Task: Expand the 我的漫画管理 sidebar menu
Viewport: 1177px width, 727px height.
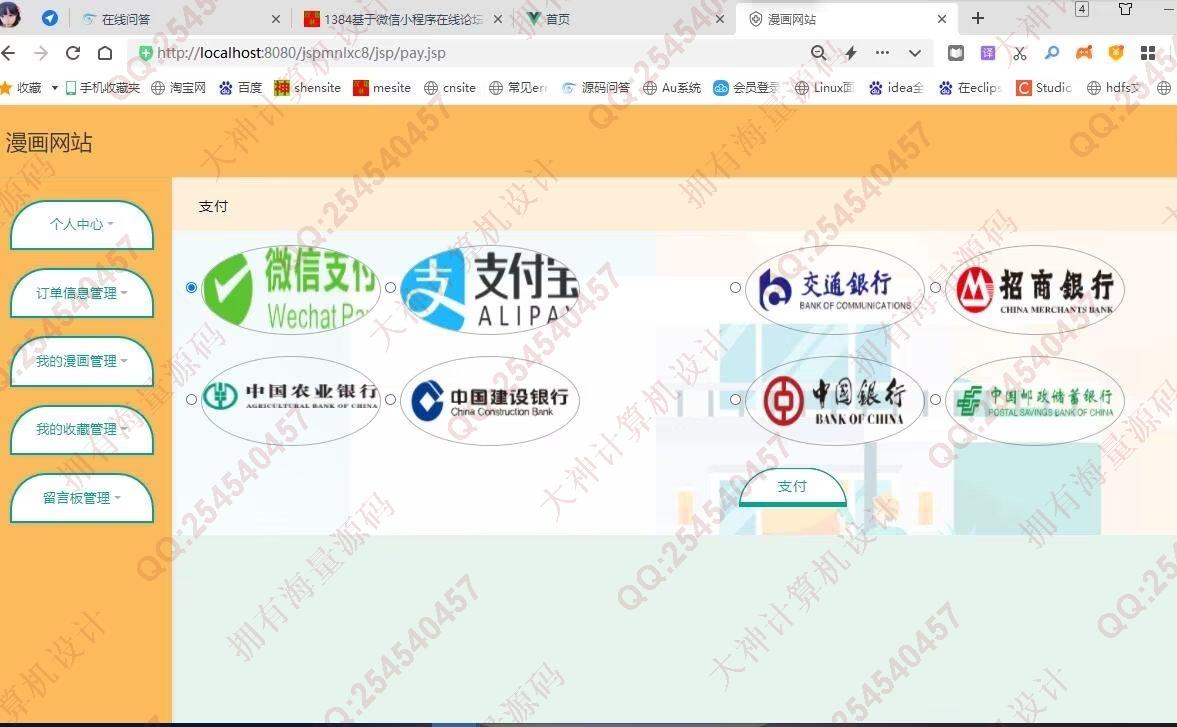Action: point(82,361)
